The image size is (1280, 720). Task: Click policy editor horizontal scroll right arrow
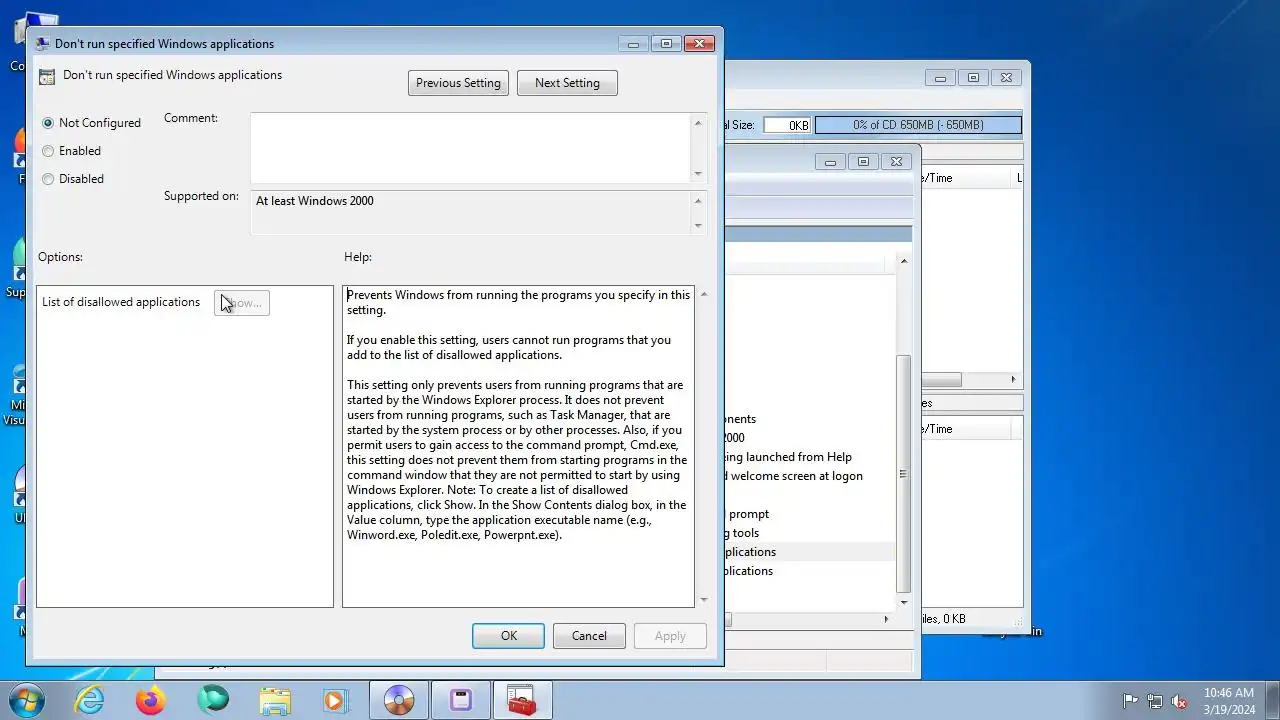tap(886, 620)
